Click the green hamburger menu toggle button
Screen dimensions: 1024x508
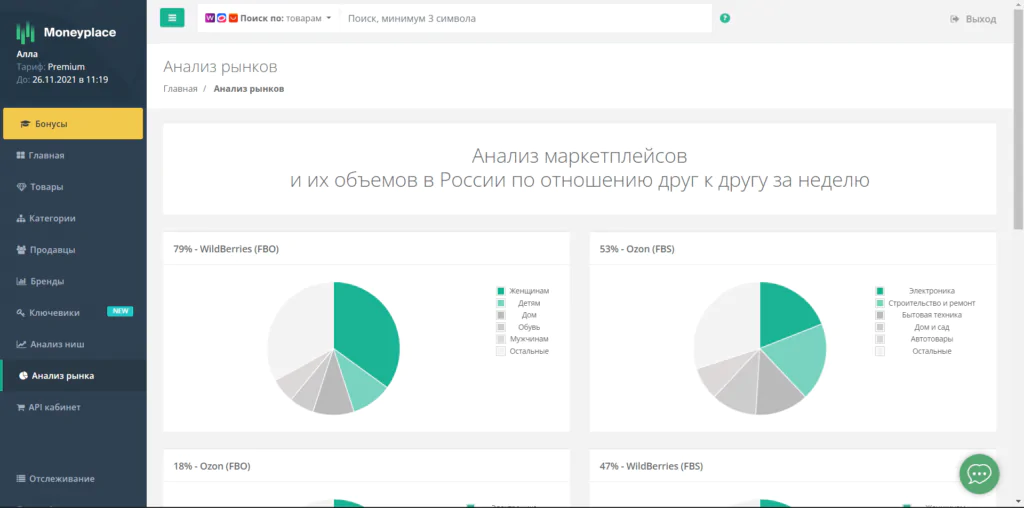(x=172, y=18)
